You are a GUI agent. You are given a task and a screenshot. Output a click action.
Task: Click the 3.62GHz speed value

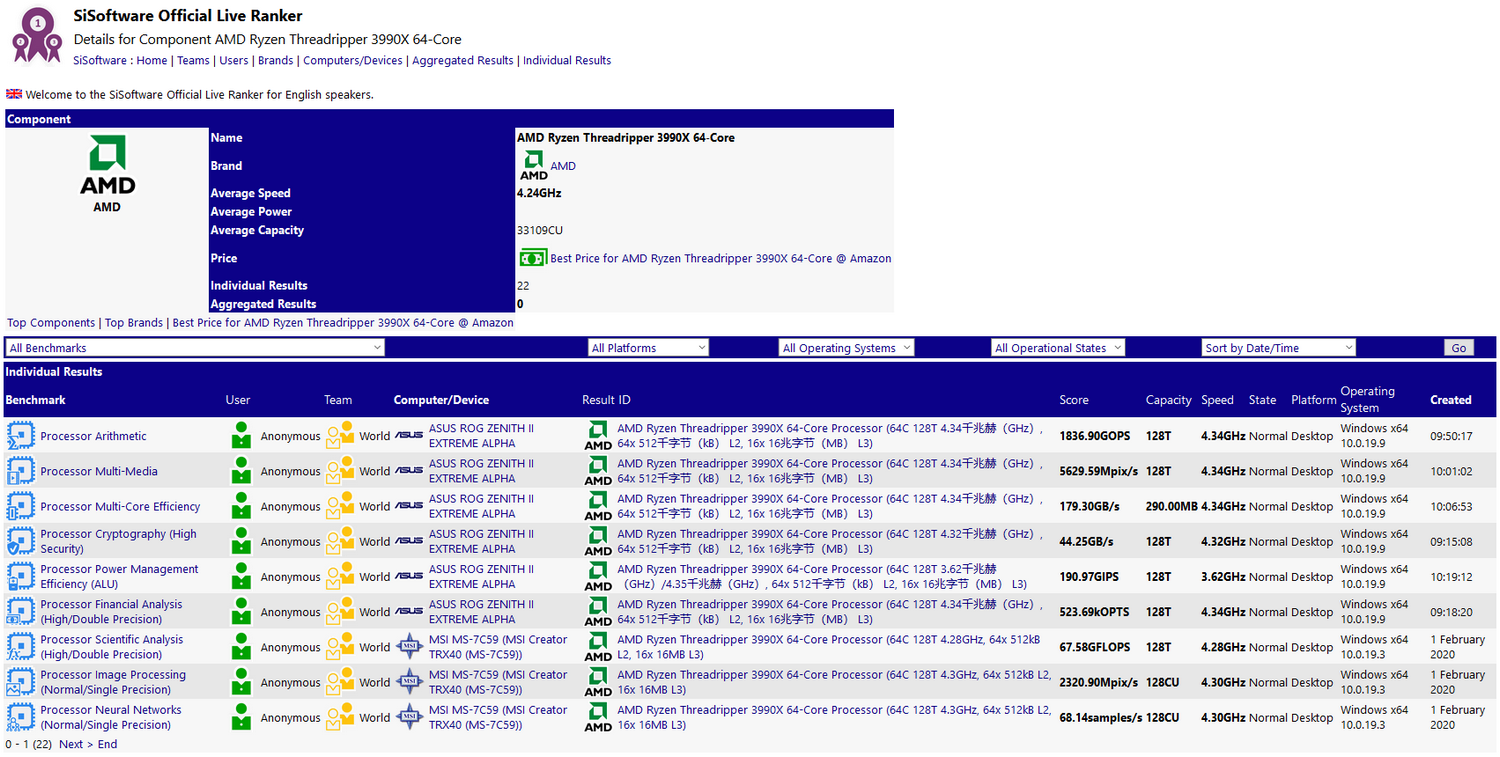point(1223,577)
